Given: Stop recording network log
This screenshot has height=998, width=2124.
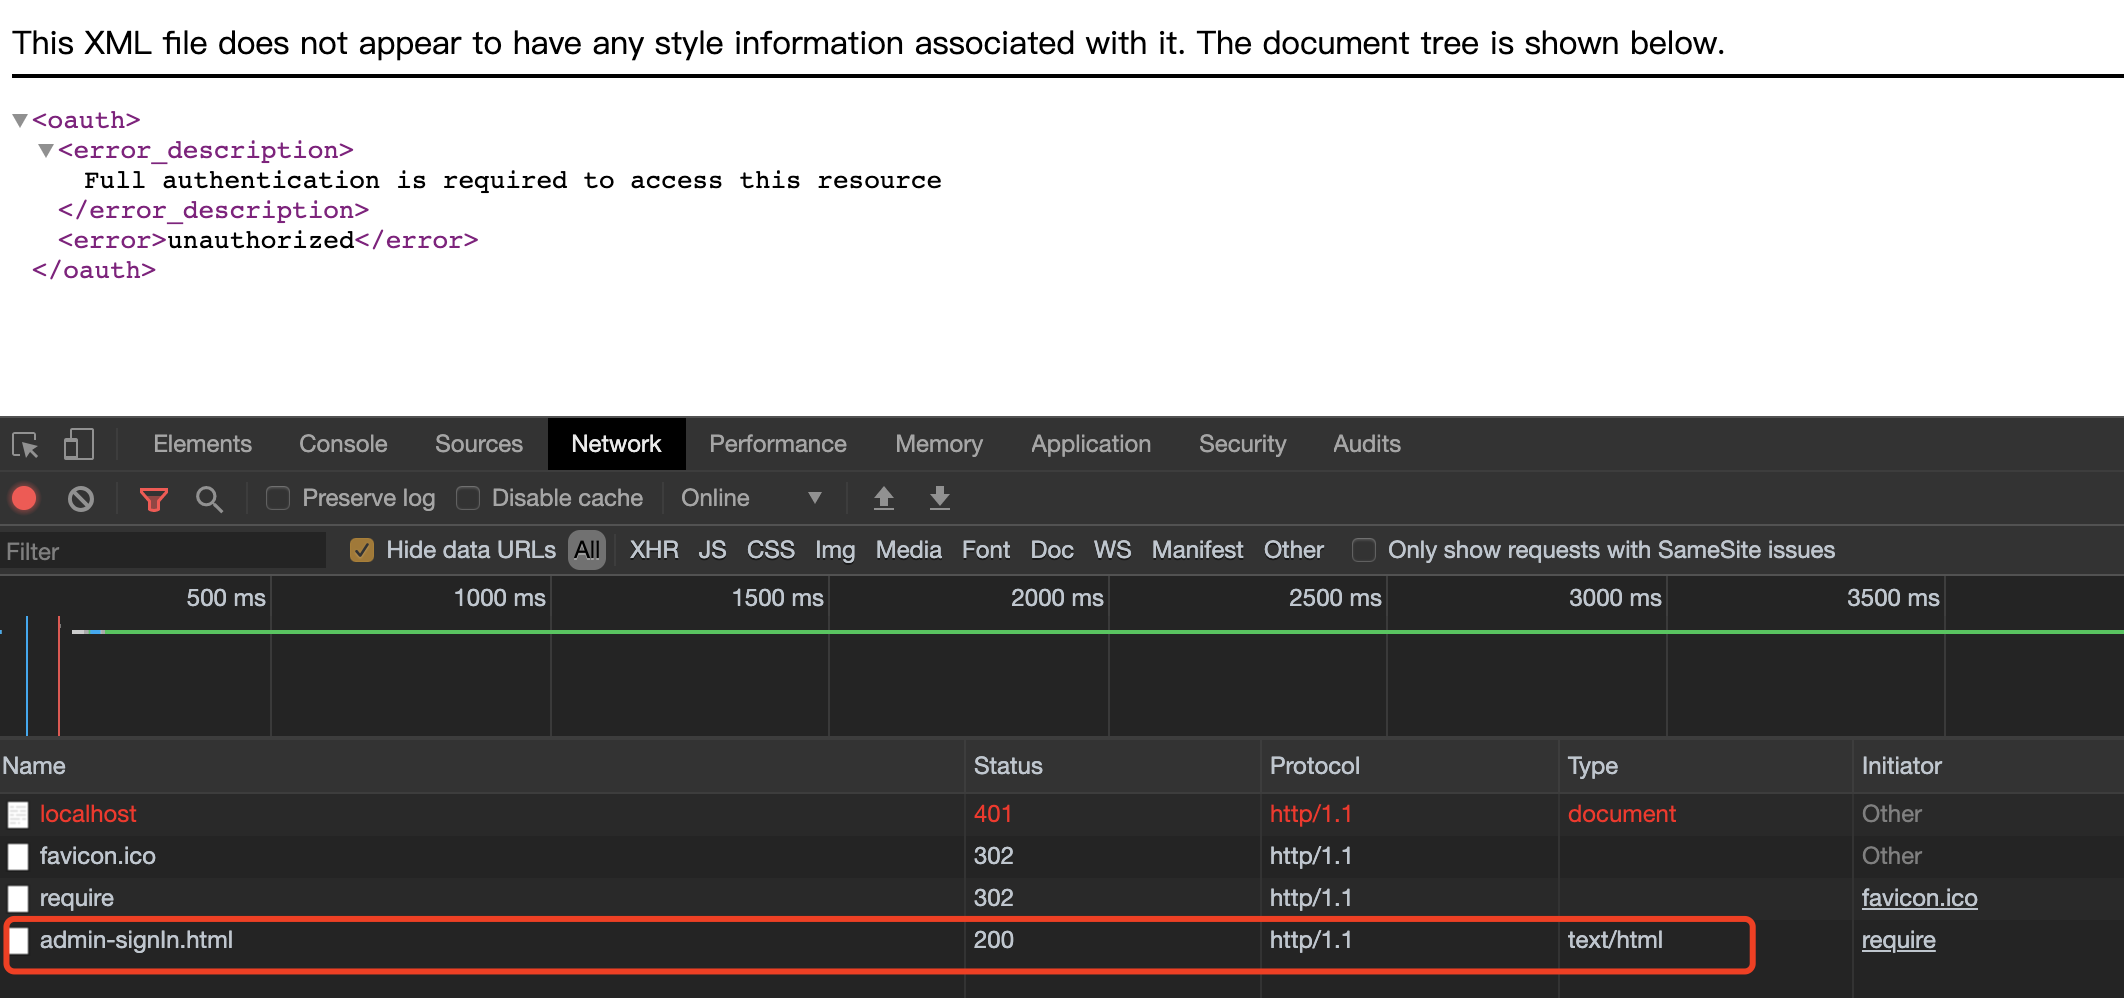Looking at the screenshot, I should [x=25, y=498].
